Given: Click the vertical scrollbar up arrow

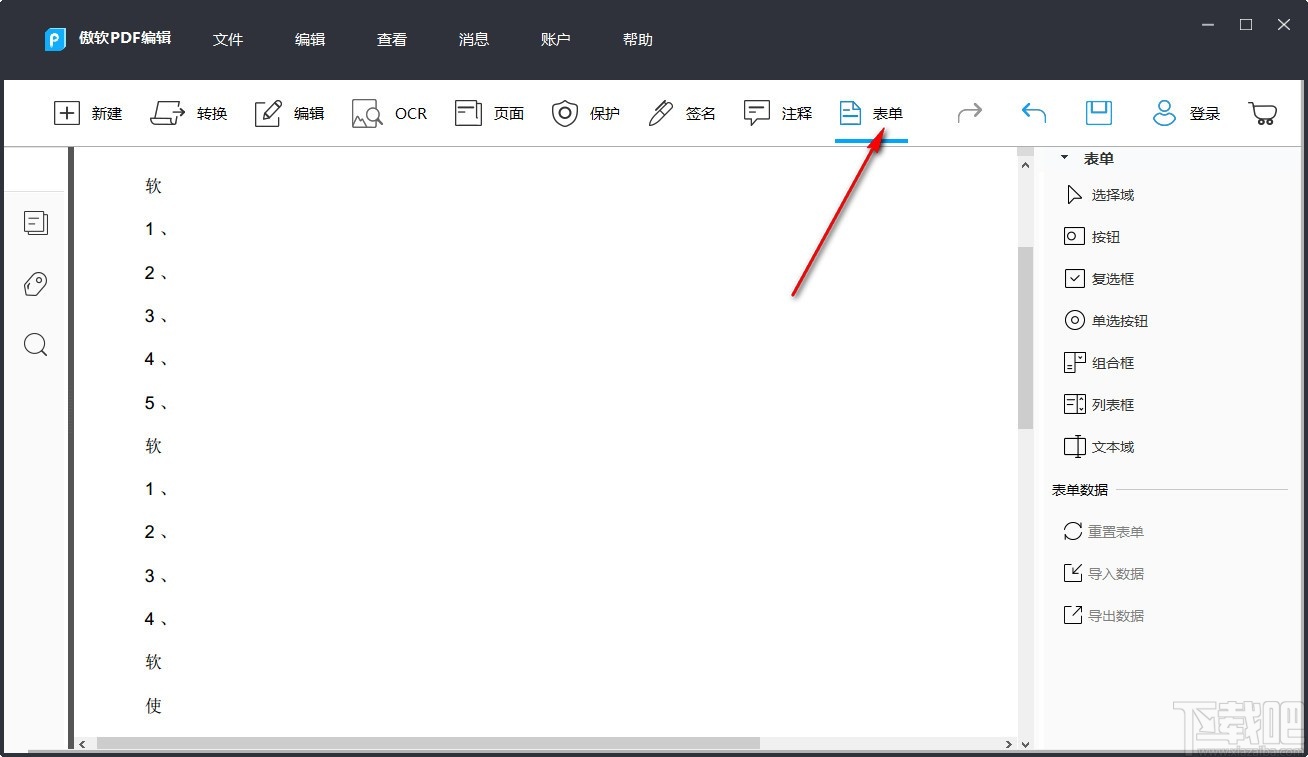Looking at the screenshot, I should click(1025, 164).
